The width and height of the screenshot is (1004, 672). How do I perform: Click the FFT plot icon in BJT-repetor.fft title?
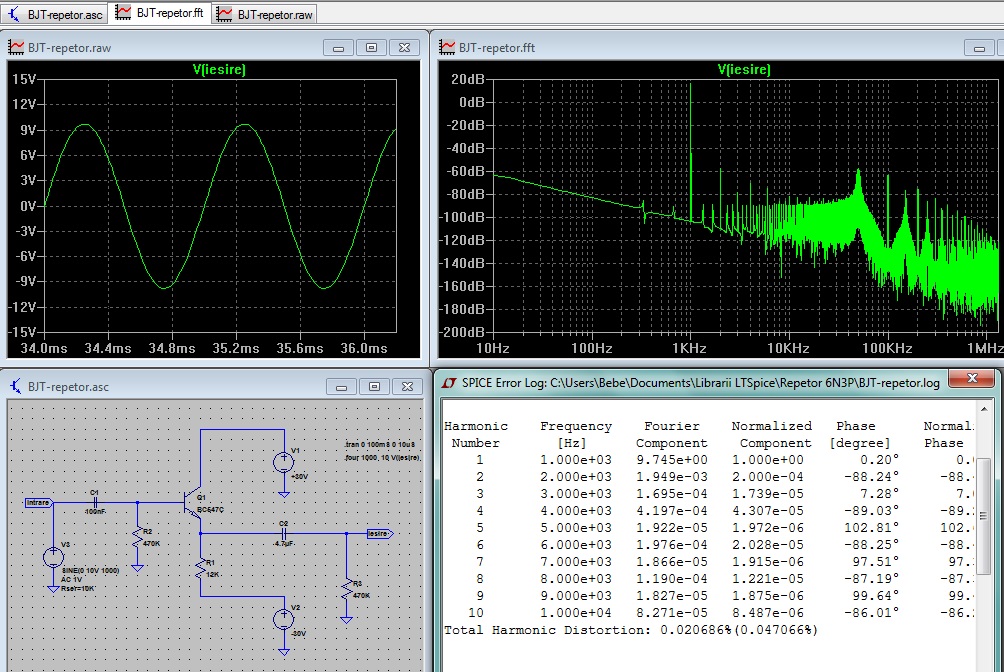pos(446,47)
